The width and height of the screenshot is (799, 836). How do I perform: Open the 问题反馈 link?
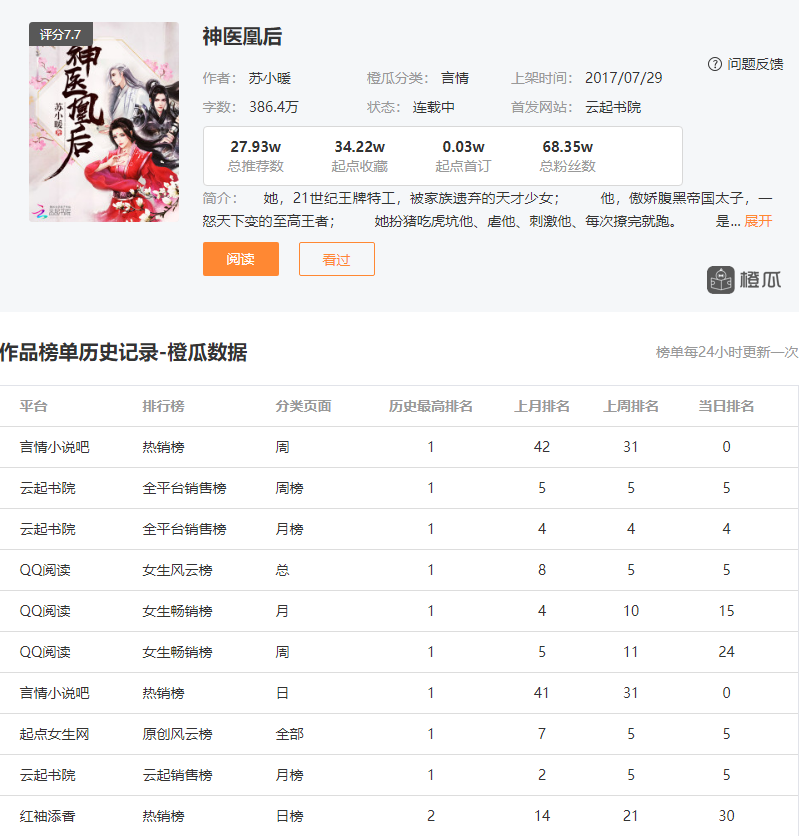point(755,64)
